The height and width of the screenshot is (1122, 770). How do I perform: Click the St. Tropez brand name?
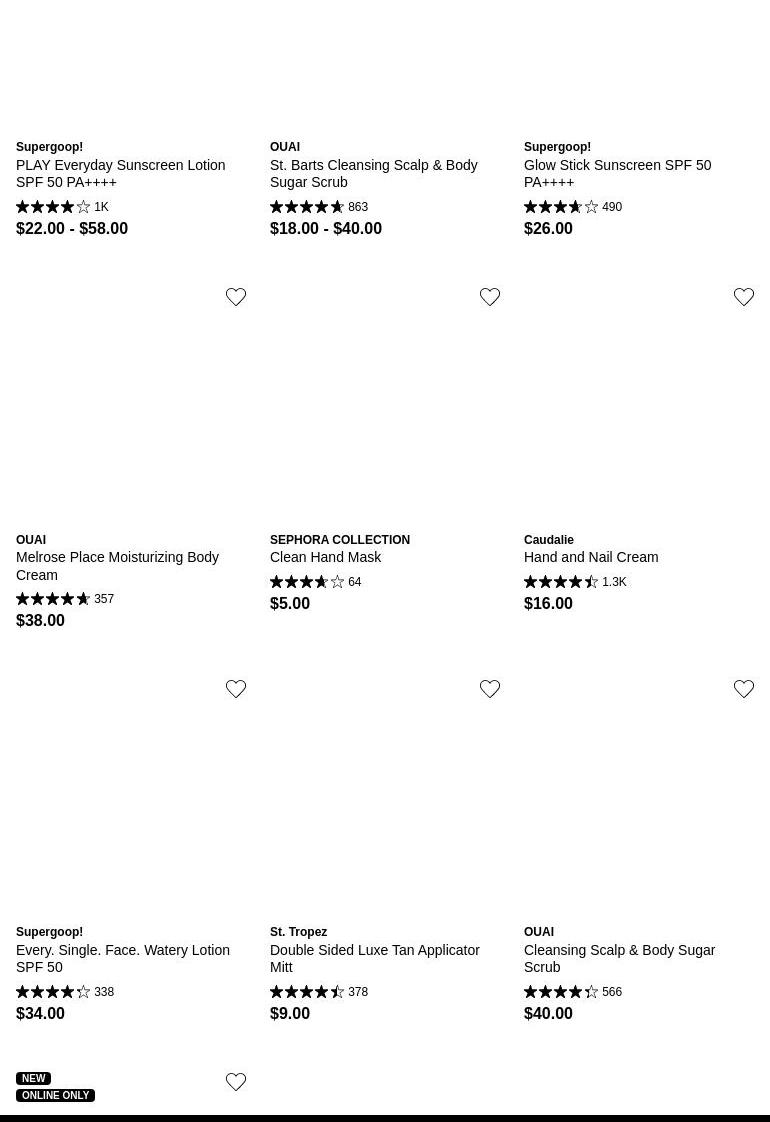pos(298,932)
